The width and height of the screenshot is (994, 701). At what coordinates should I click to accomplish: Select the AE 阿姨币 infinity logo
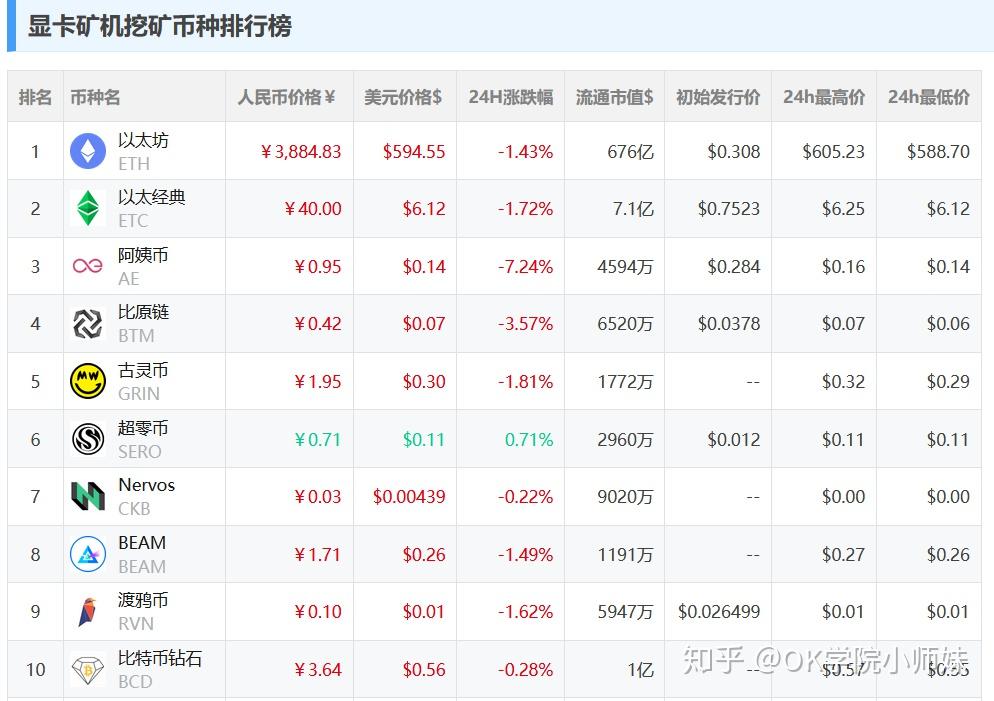[x=89, y=266]
